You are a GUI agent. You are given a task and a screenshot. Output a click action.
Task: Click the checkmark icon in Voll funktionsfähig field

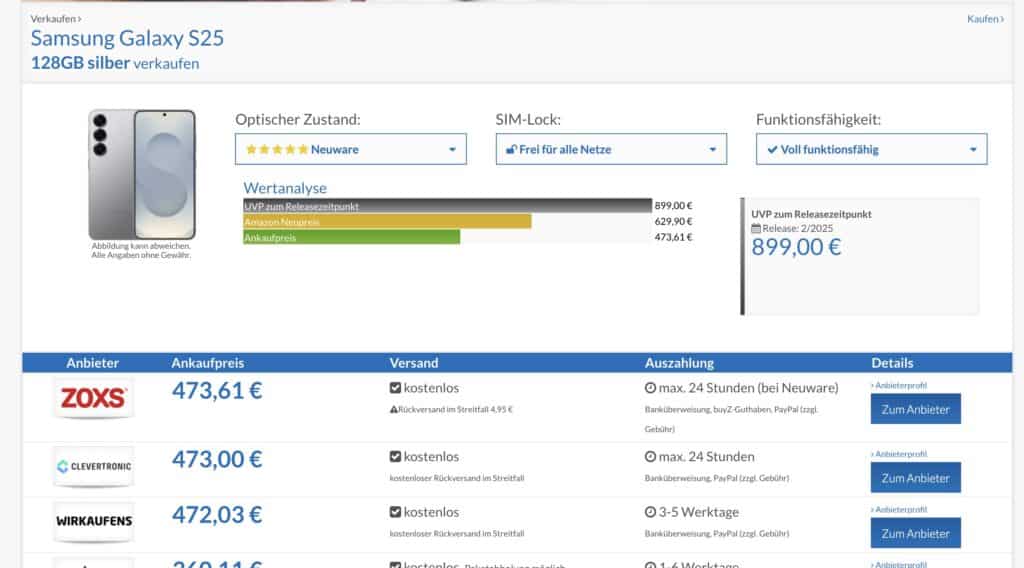(773, 150)
